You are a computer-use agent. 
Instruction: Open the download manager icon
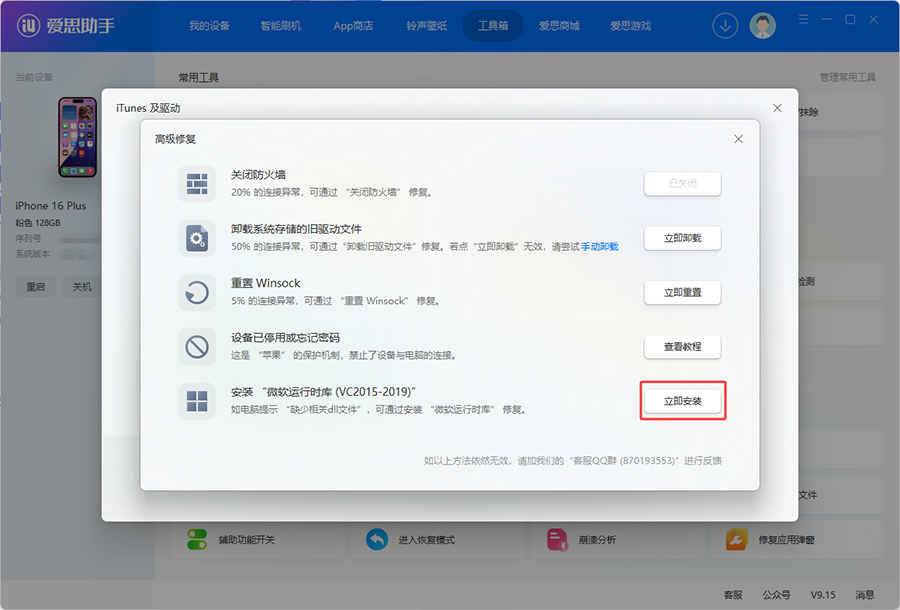[x=725, y=25]
